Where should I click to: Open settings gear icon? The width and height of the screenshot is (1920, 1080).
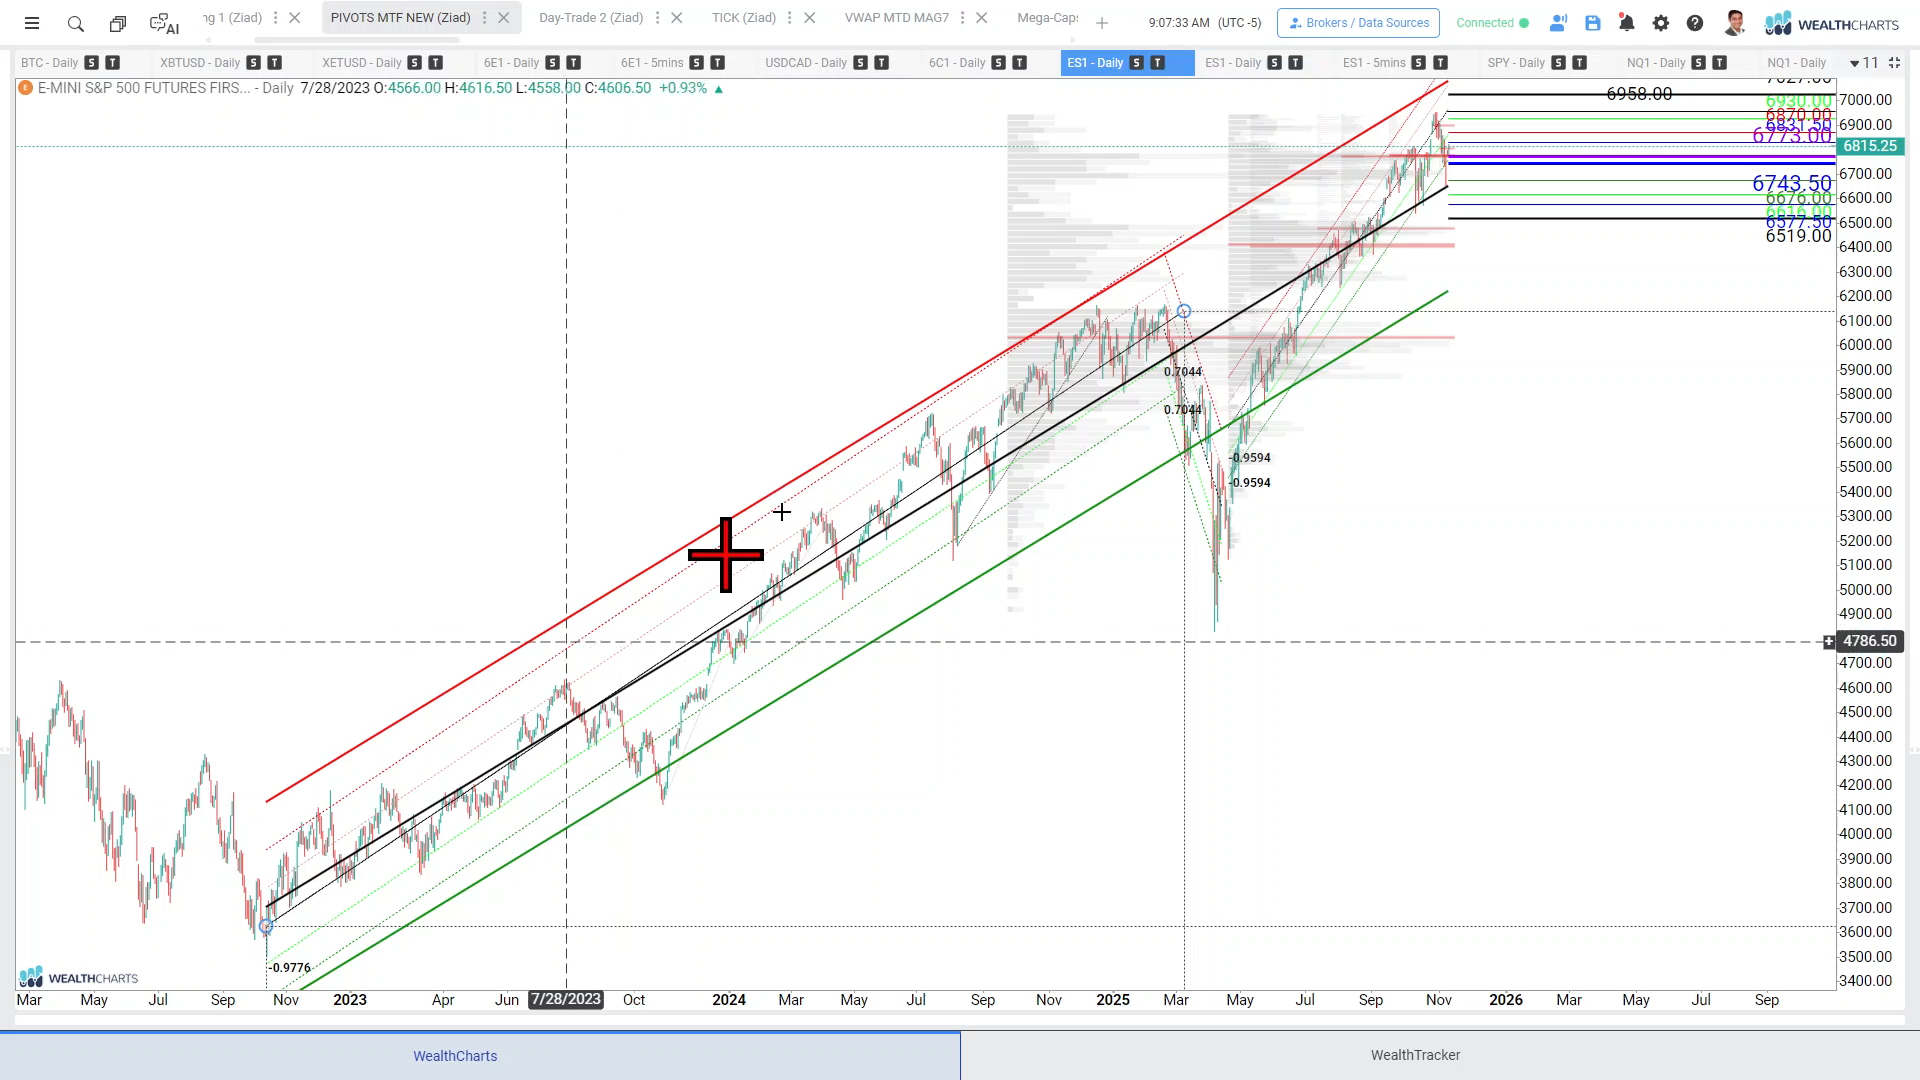[x=1661, y=23]
